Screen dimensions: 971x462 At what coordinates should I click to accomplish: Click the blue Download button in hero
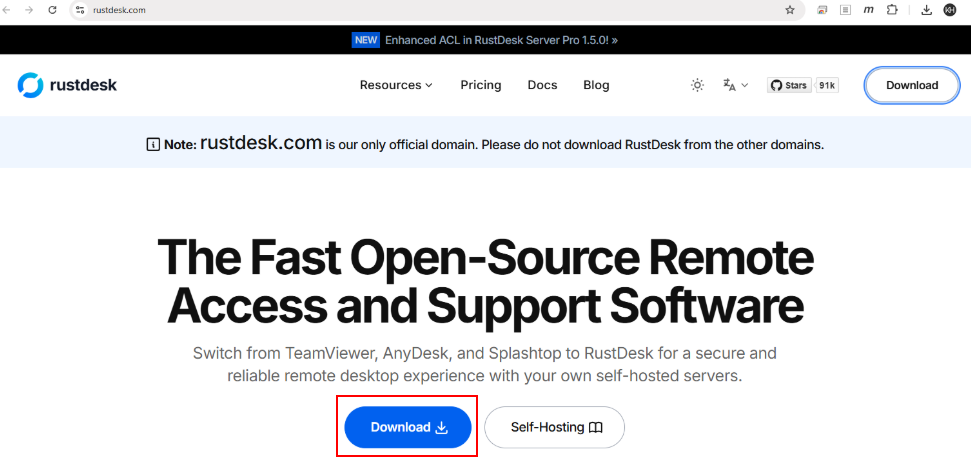[x=408, y=427]
